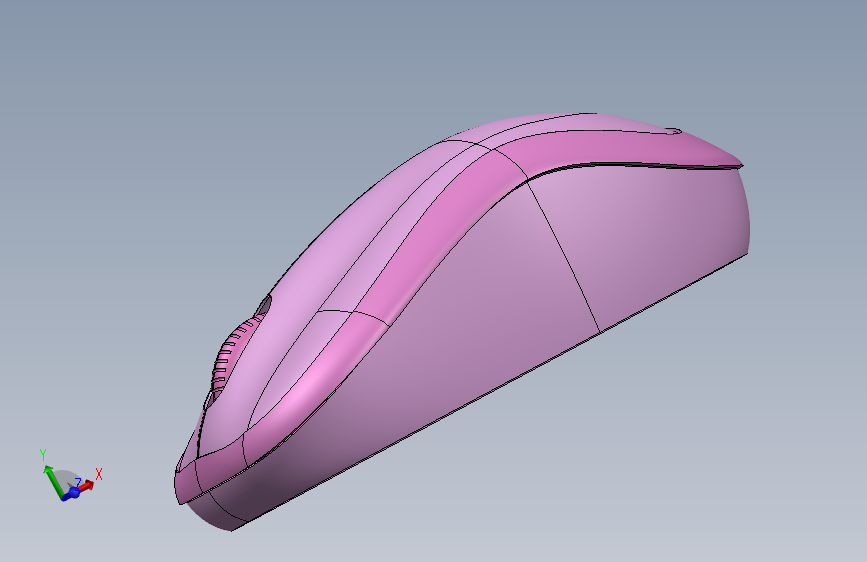The image size is (867, 562).
Task: Click the green Y axis arrow of the triad
Action: click(54, 482)
